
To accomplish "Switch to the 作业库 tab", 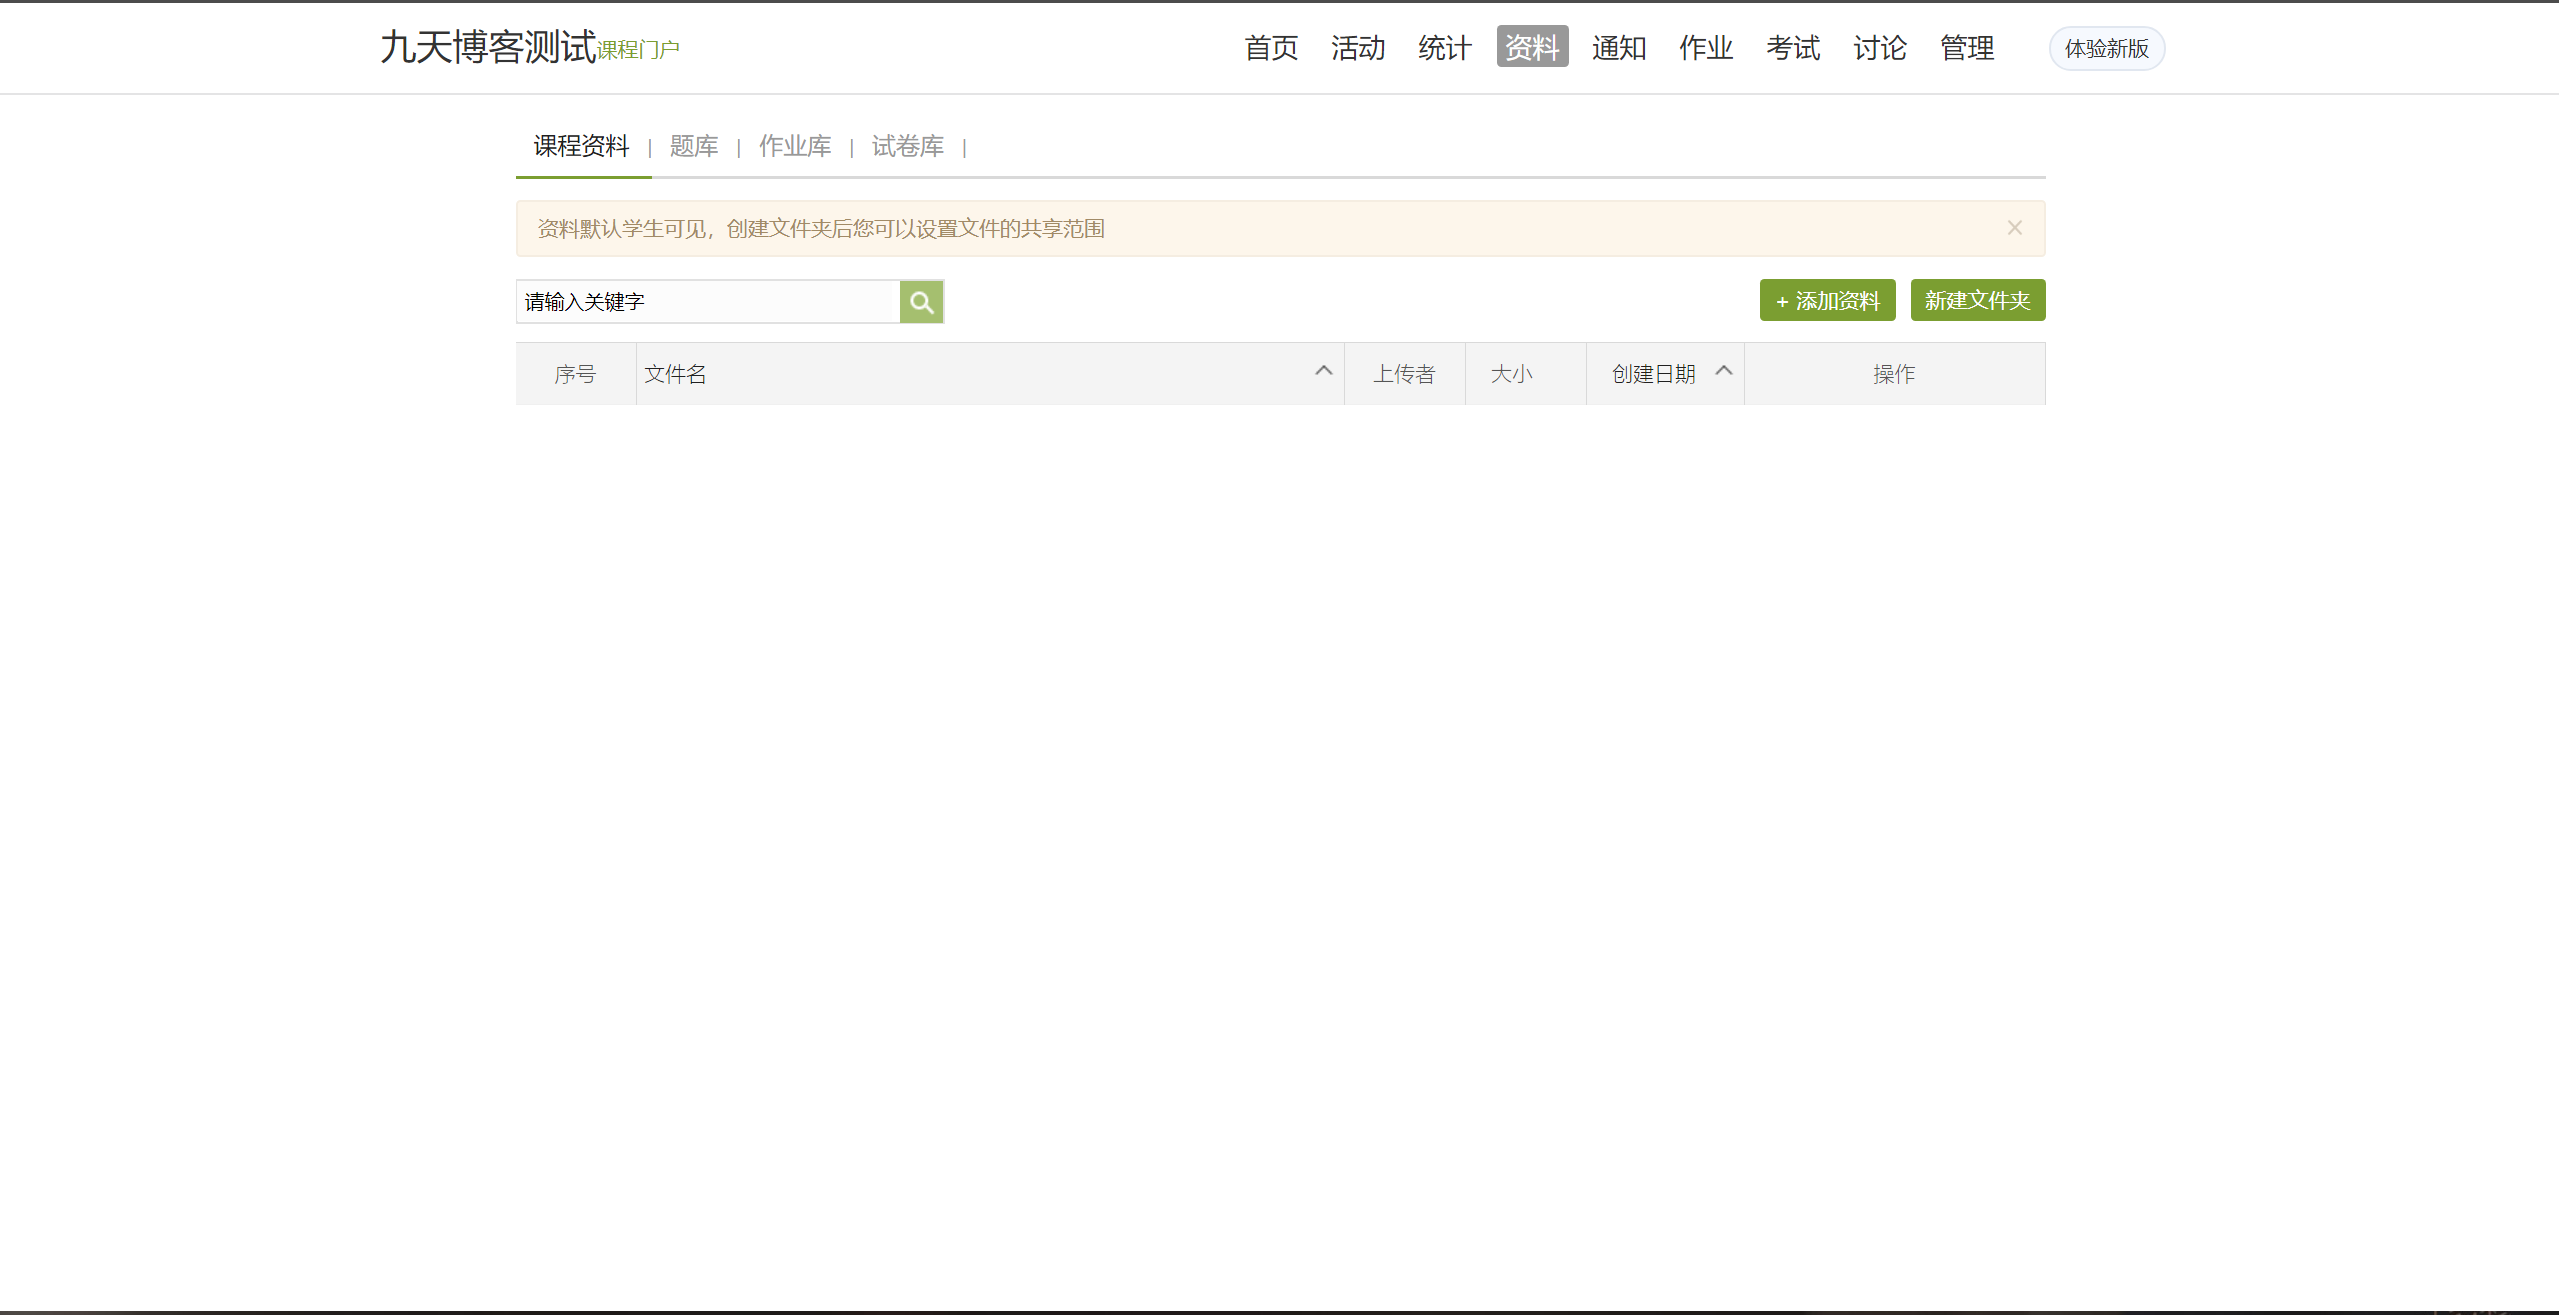I will (795, 147).
